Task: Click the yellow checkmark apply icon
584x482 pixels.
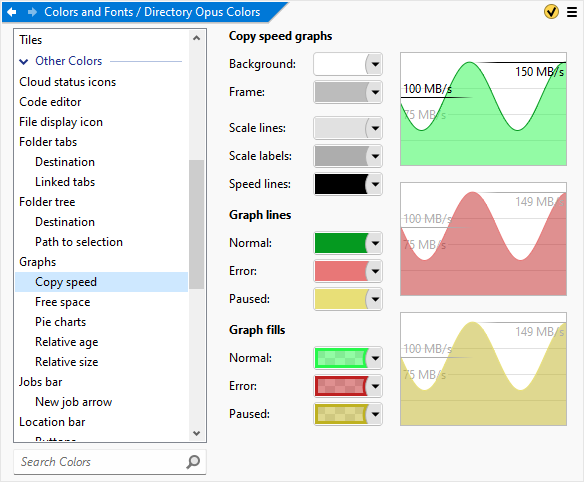Action: (x=551, y=12)
